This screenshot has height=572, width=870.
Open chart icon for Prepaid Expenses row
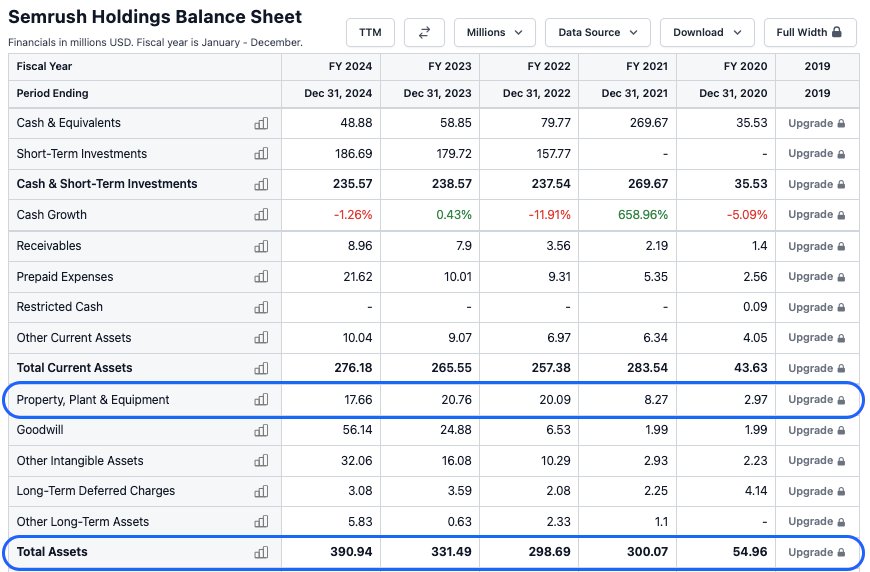[x=261, y=276]
